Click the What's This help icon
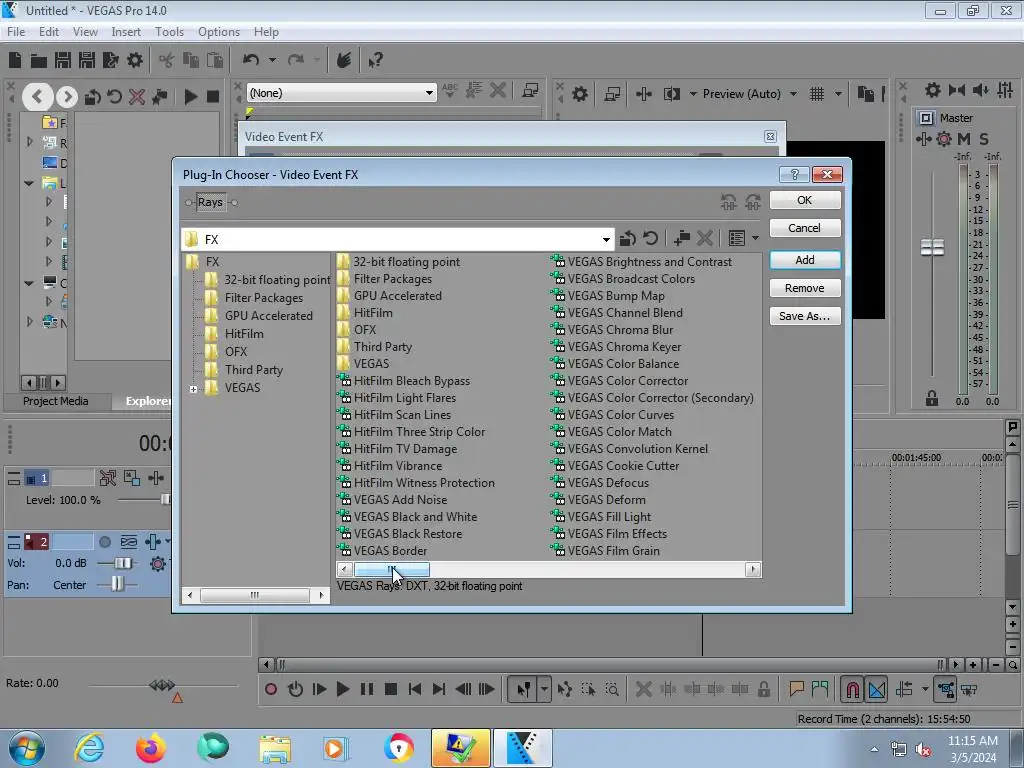The image size is (1024, 768). (375, 61)
